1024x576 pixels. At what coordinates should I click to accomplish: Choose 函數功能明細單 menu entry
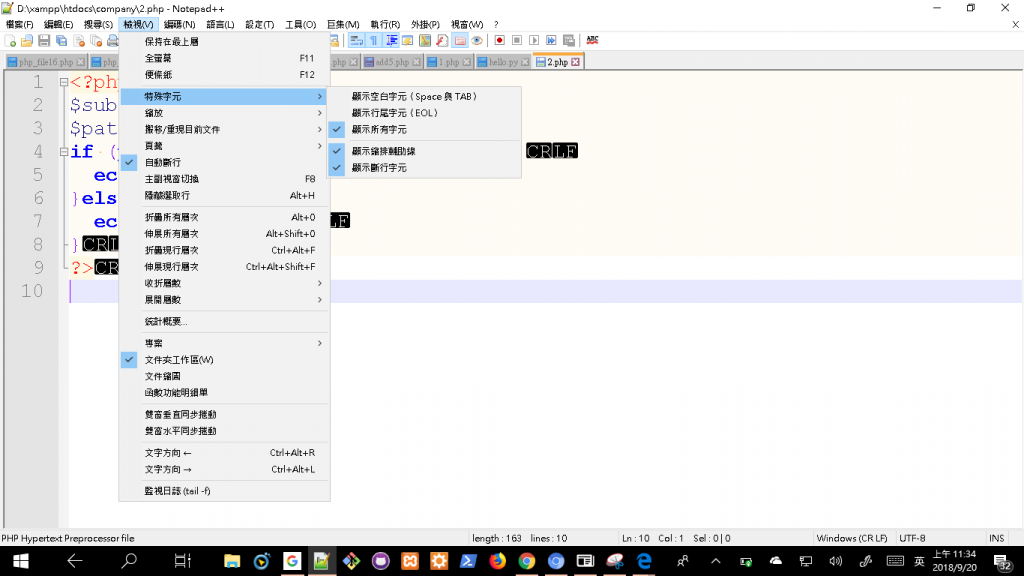[x=224, y=392]
